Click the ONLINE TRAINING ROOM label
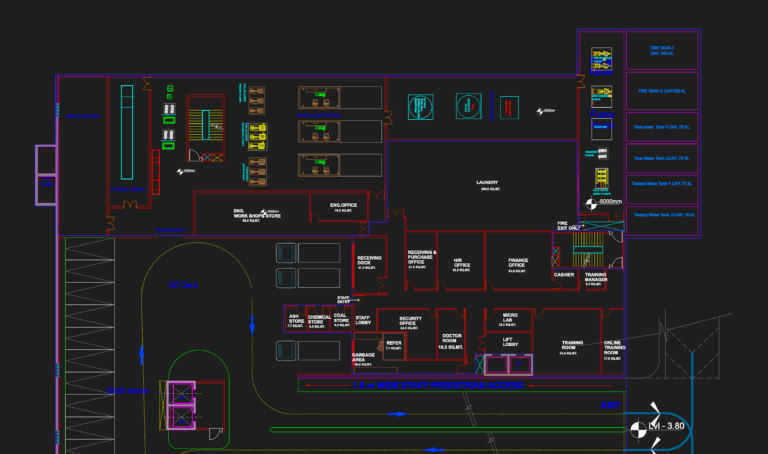The width and height of the screenshot is (768, 454). point(614,350)
